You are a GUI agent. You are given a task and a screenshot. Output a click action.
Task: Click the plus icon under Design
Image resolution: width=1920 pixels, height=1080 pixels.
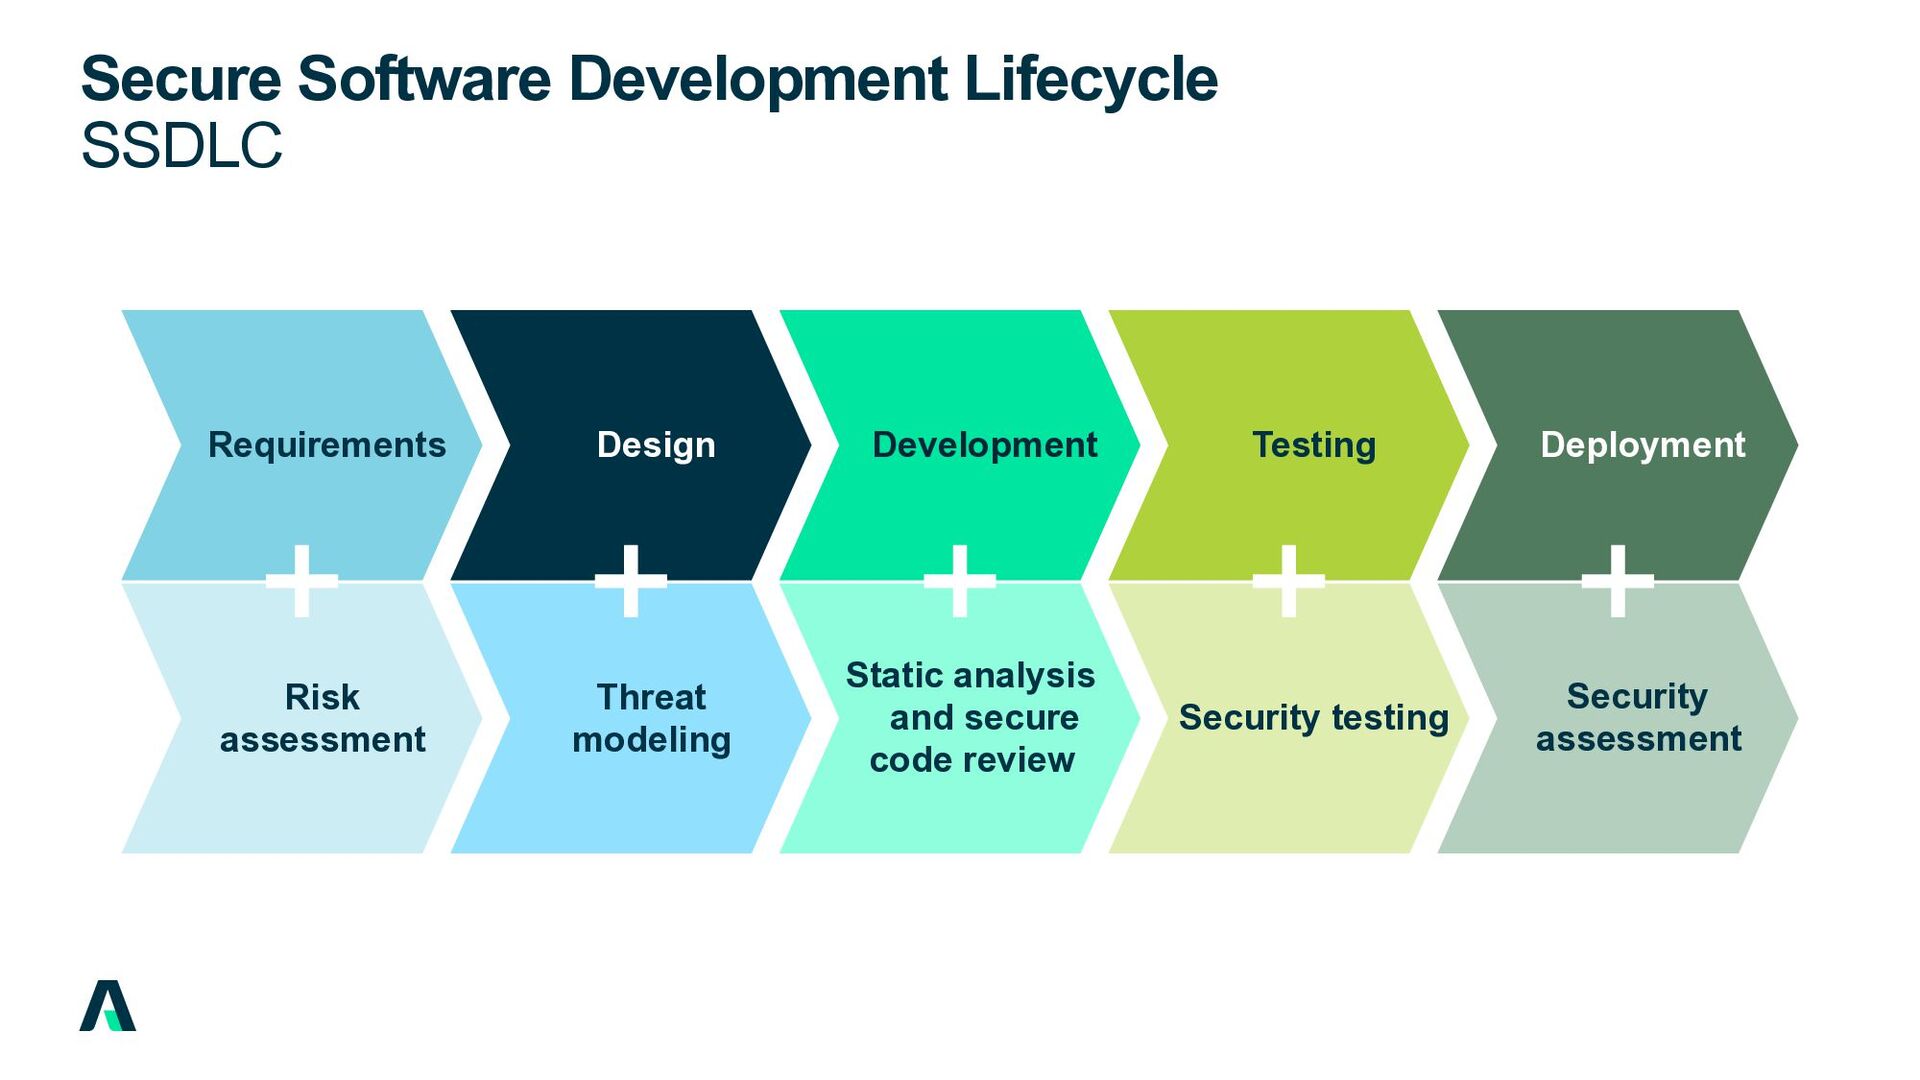point(631,580)
